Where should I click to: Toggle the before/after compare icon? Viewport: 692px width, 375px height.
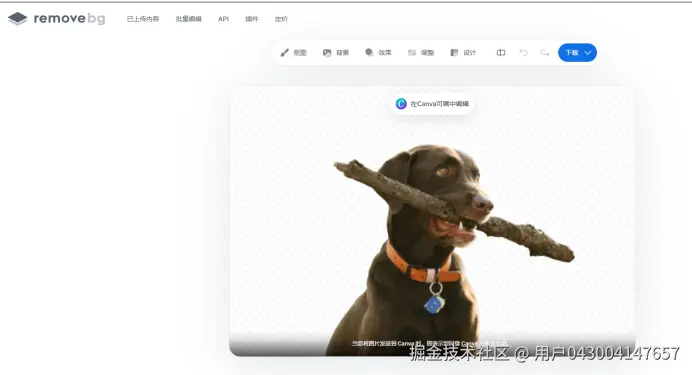tap(501, 52)
